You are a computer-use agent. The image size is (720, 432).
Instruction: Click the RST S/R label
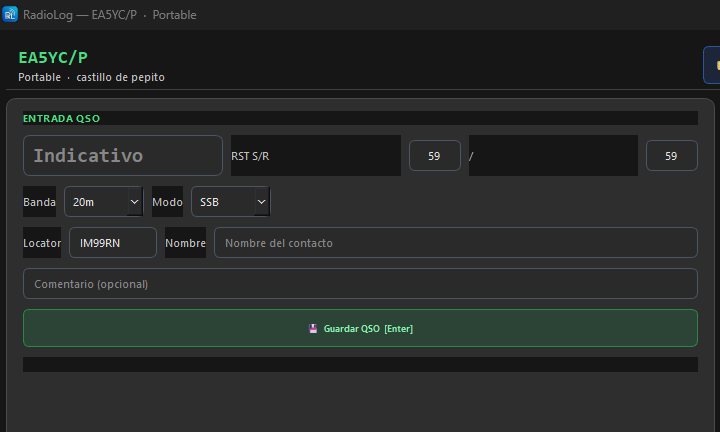[x=250, y=156]
